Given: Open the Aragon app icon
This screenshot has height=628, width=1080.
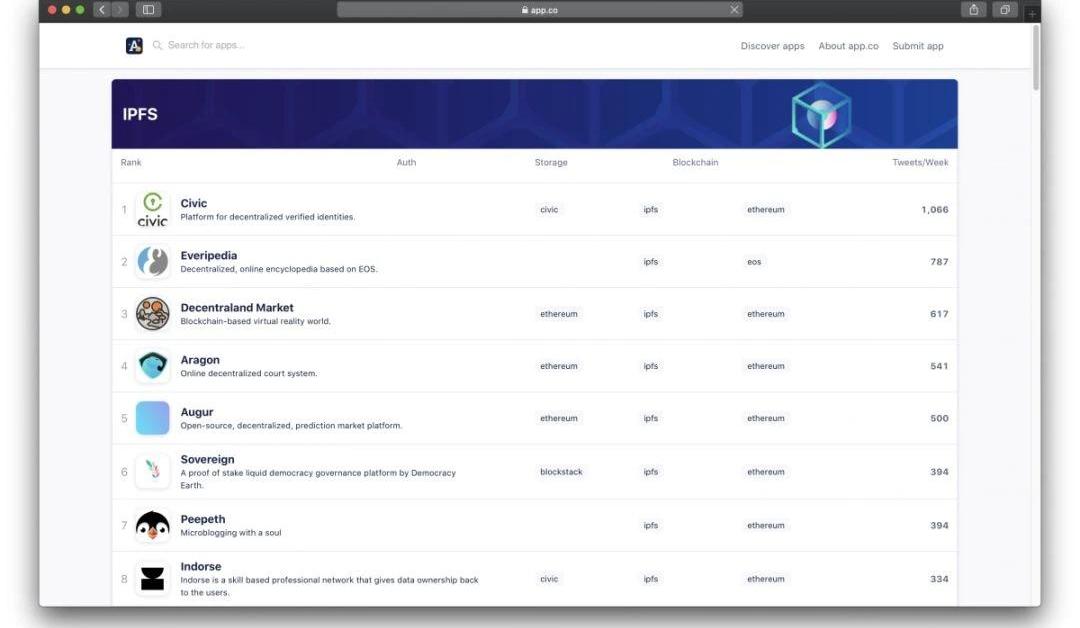Looking at the screenshot, I should tap(152, 366).
